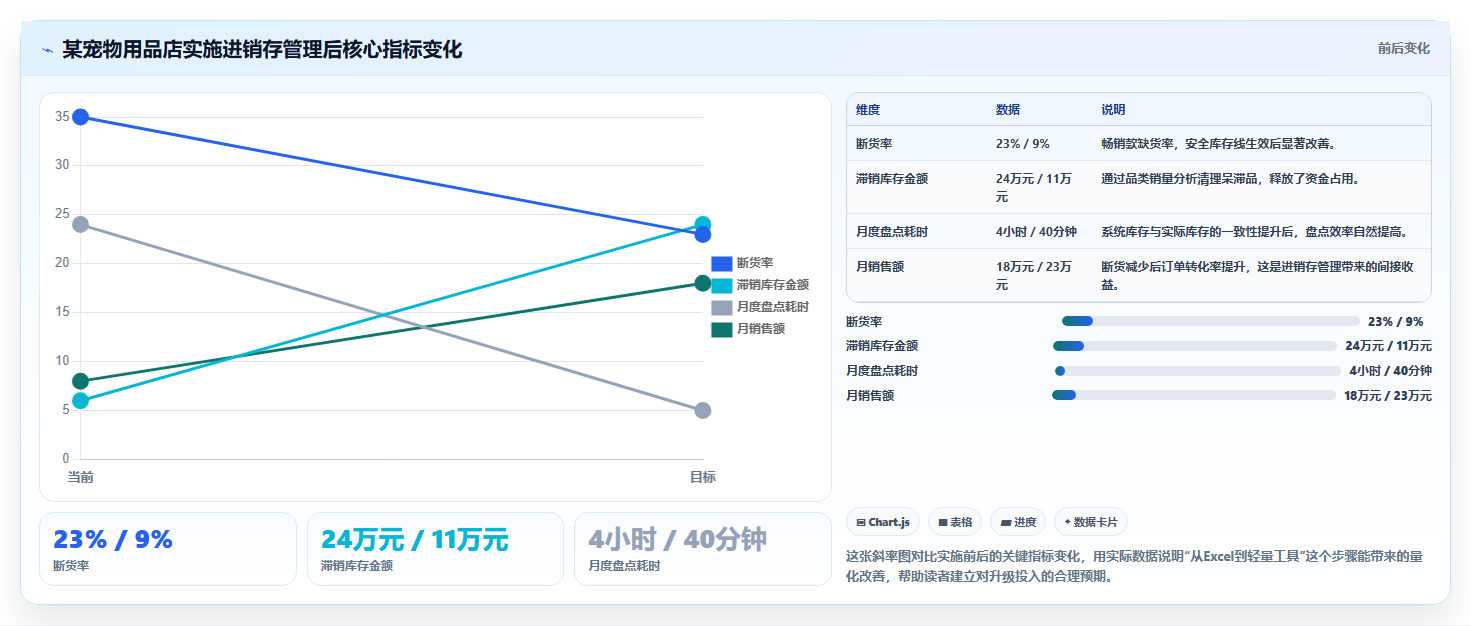
Task: Click the 月度盘点耗时 table row label
Action: click(892, 232)
